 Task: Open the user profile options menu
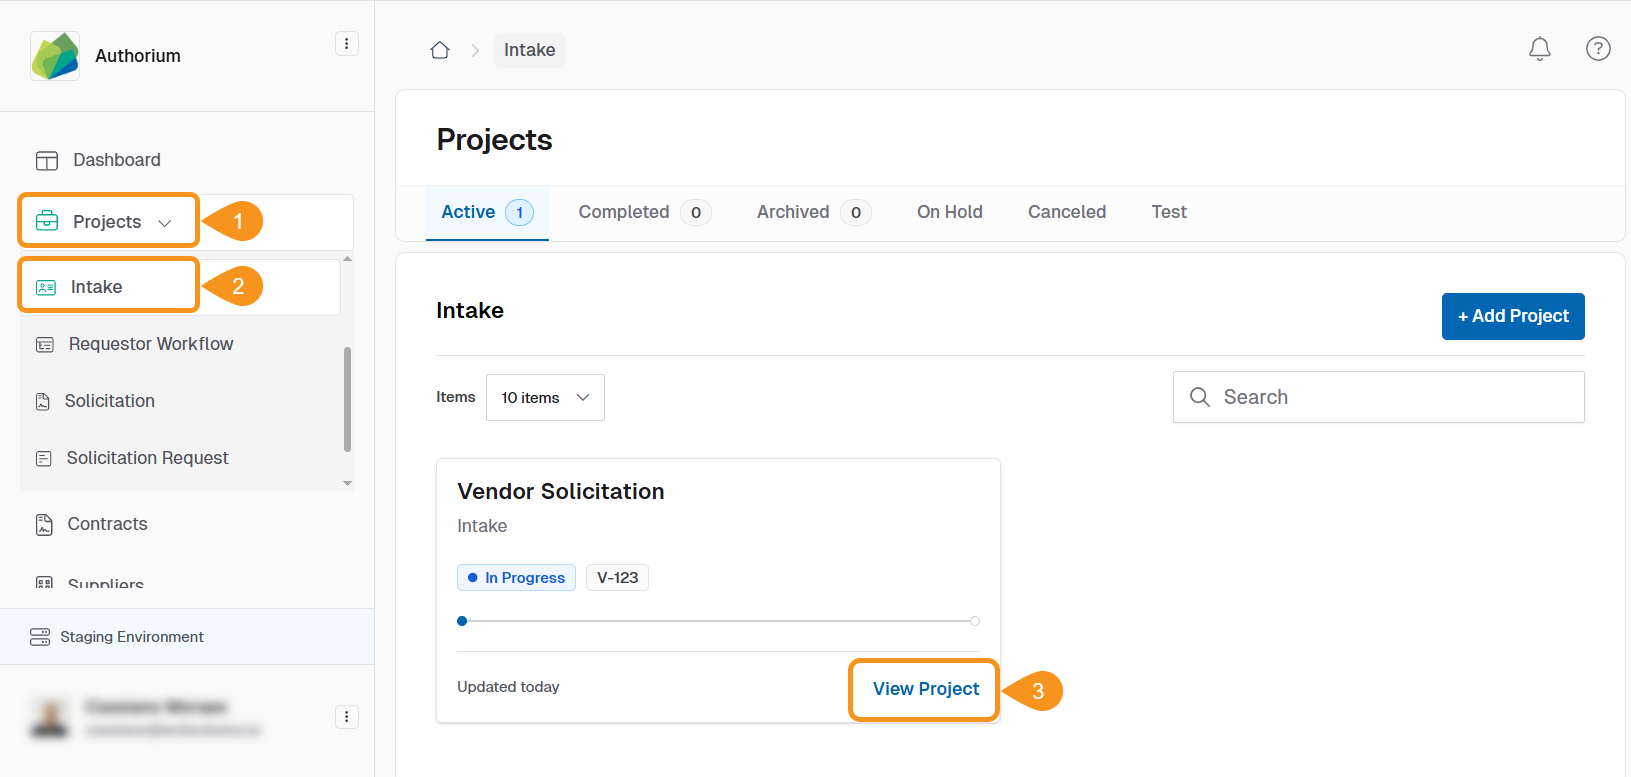point(346,717)
